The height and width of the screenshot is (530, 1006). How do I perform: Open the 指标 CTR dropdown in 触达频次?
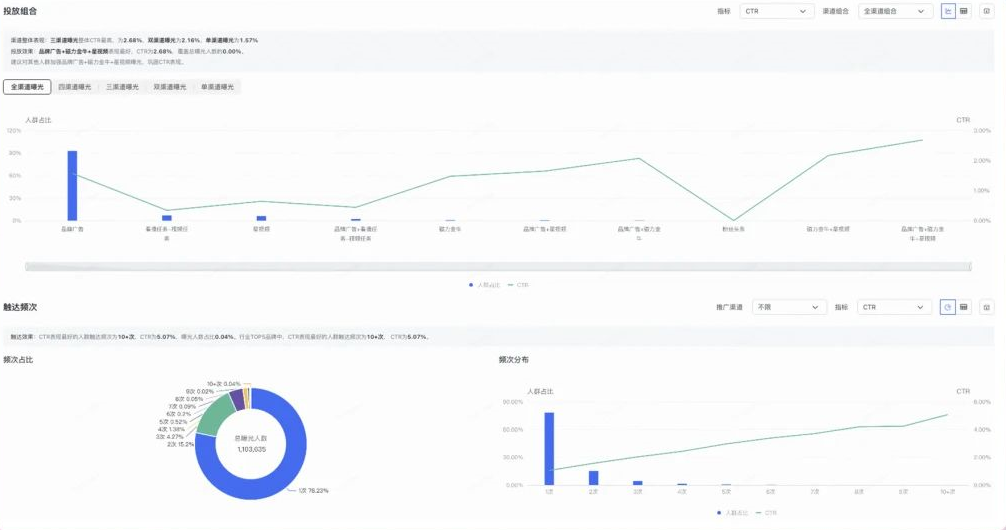(x=893, y=307)
